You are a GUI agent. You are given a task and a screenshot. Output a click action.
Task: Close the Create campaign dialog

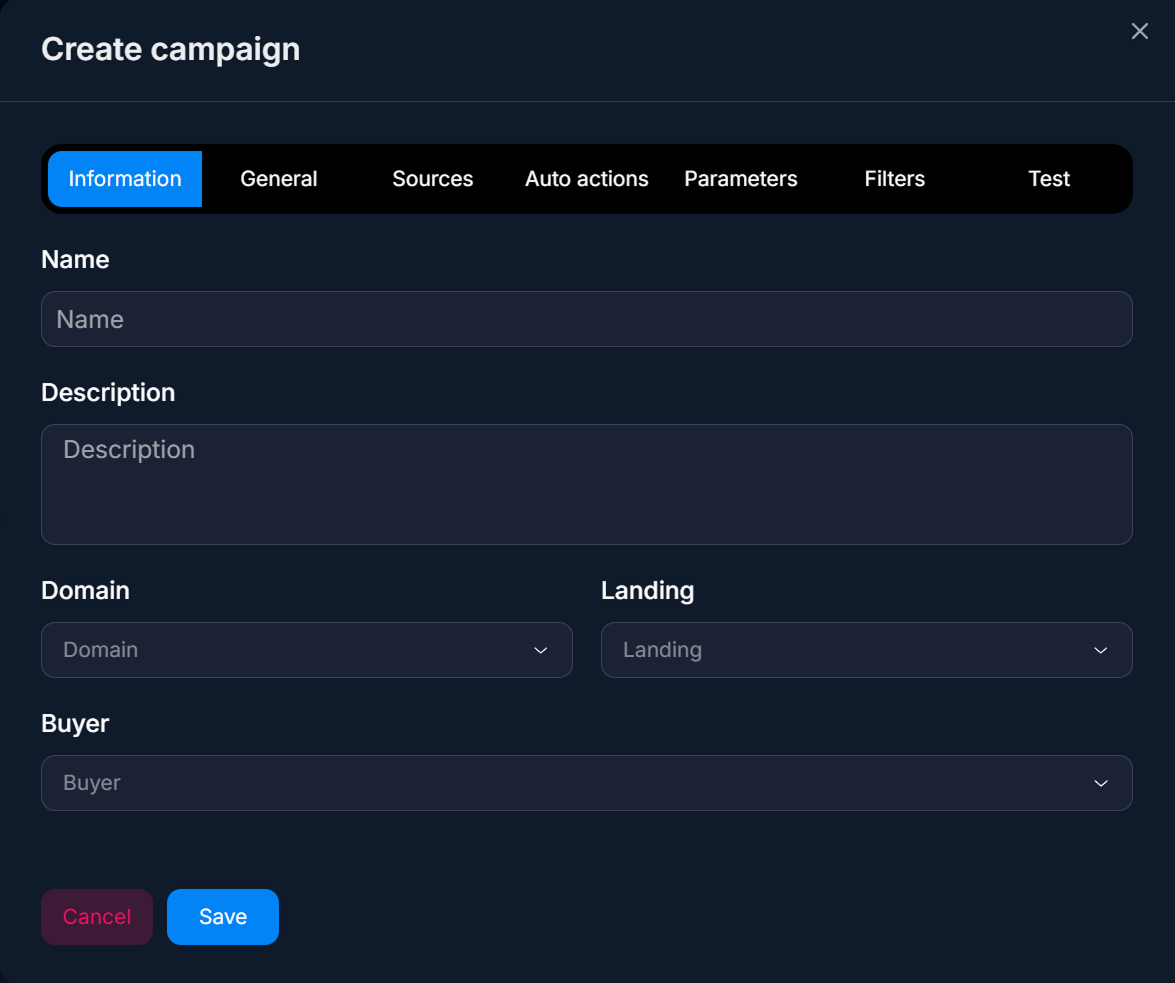1139,31
